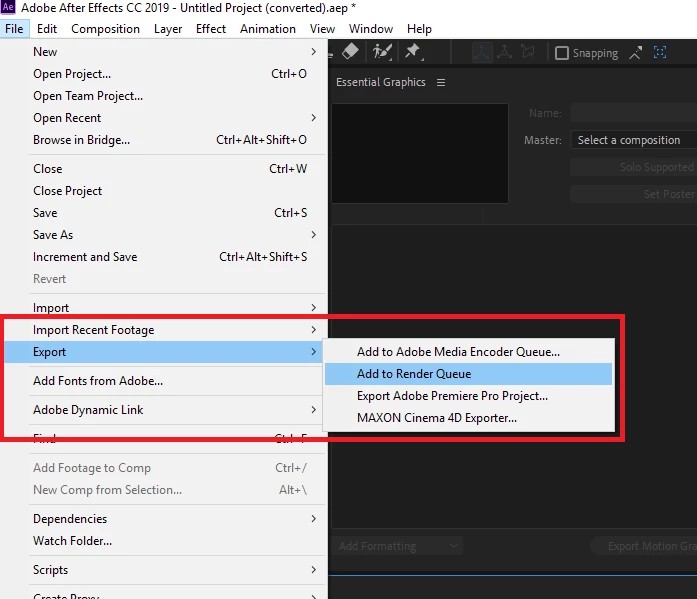
Task: Expand the Adobe Dynamic Link submenu
Action: click(x=313, y=410)
